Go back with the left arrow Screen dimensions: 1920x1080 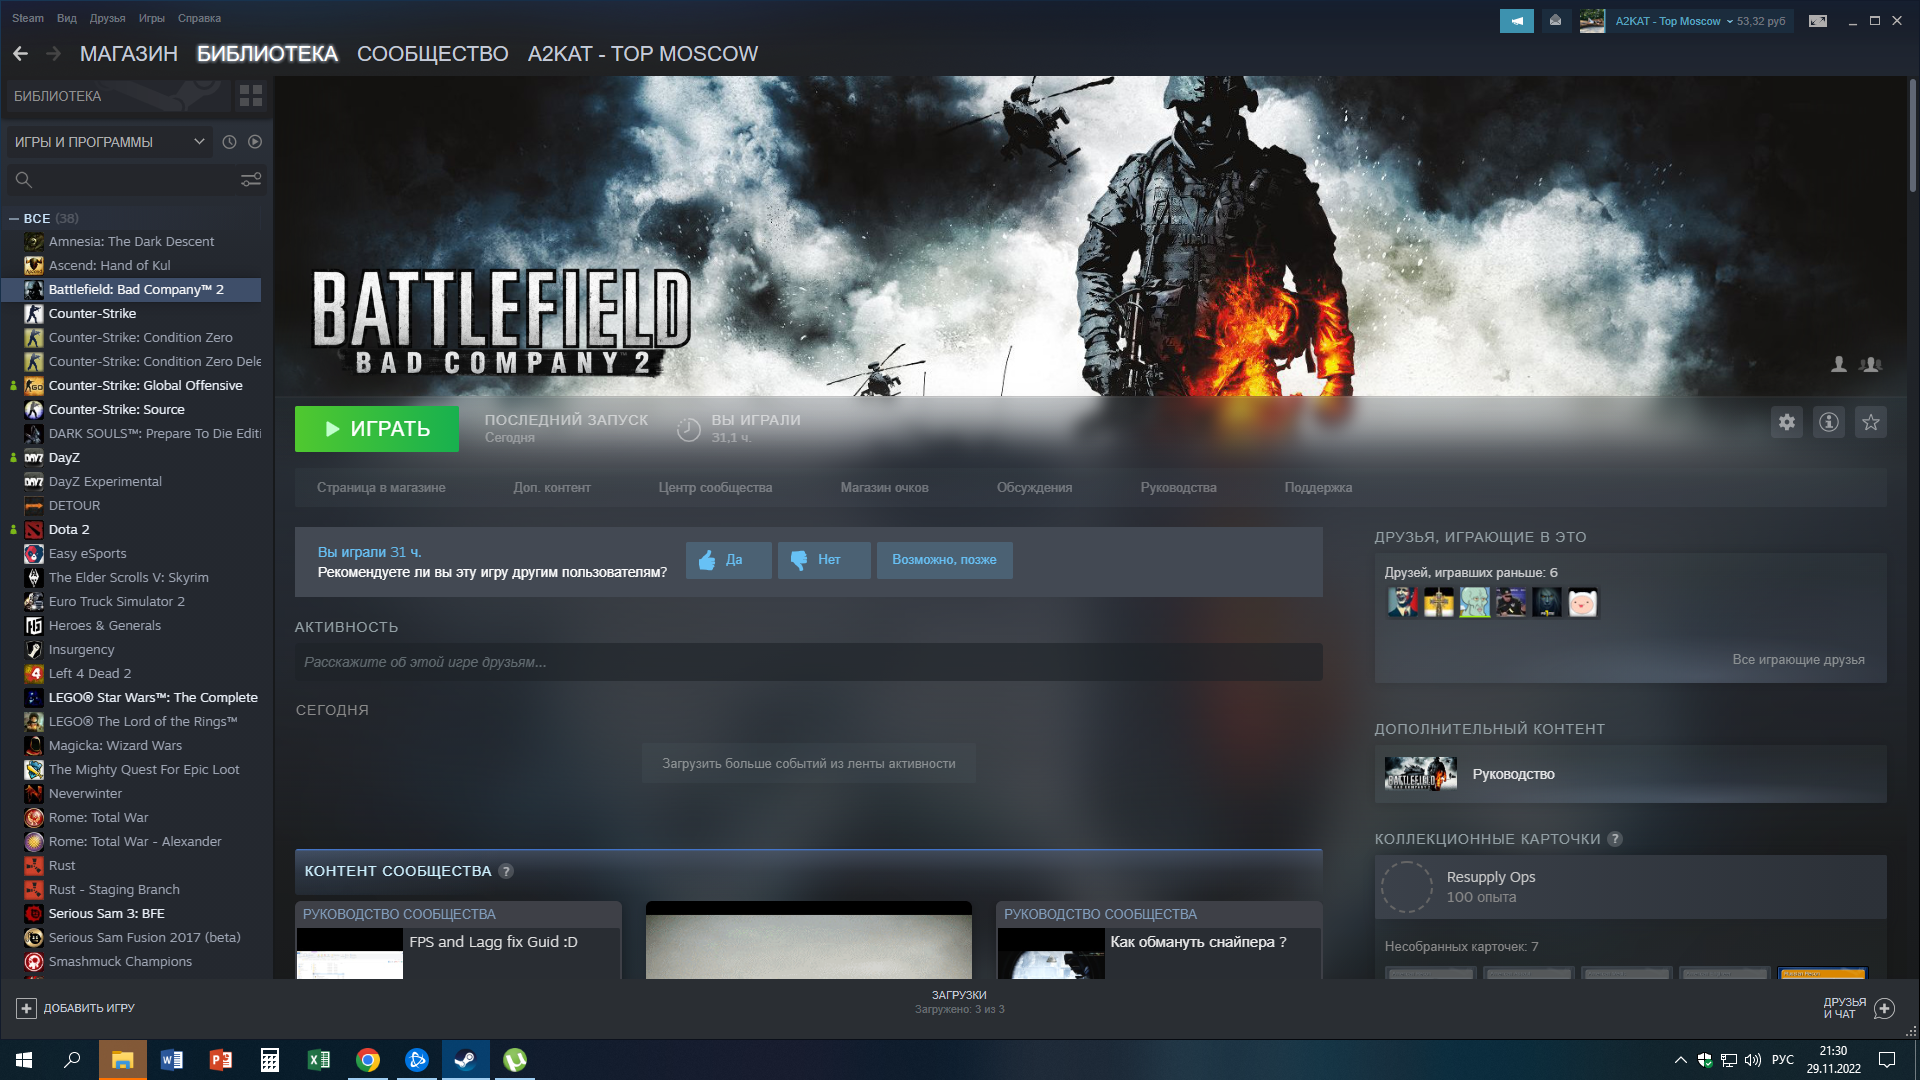[21, 54]
